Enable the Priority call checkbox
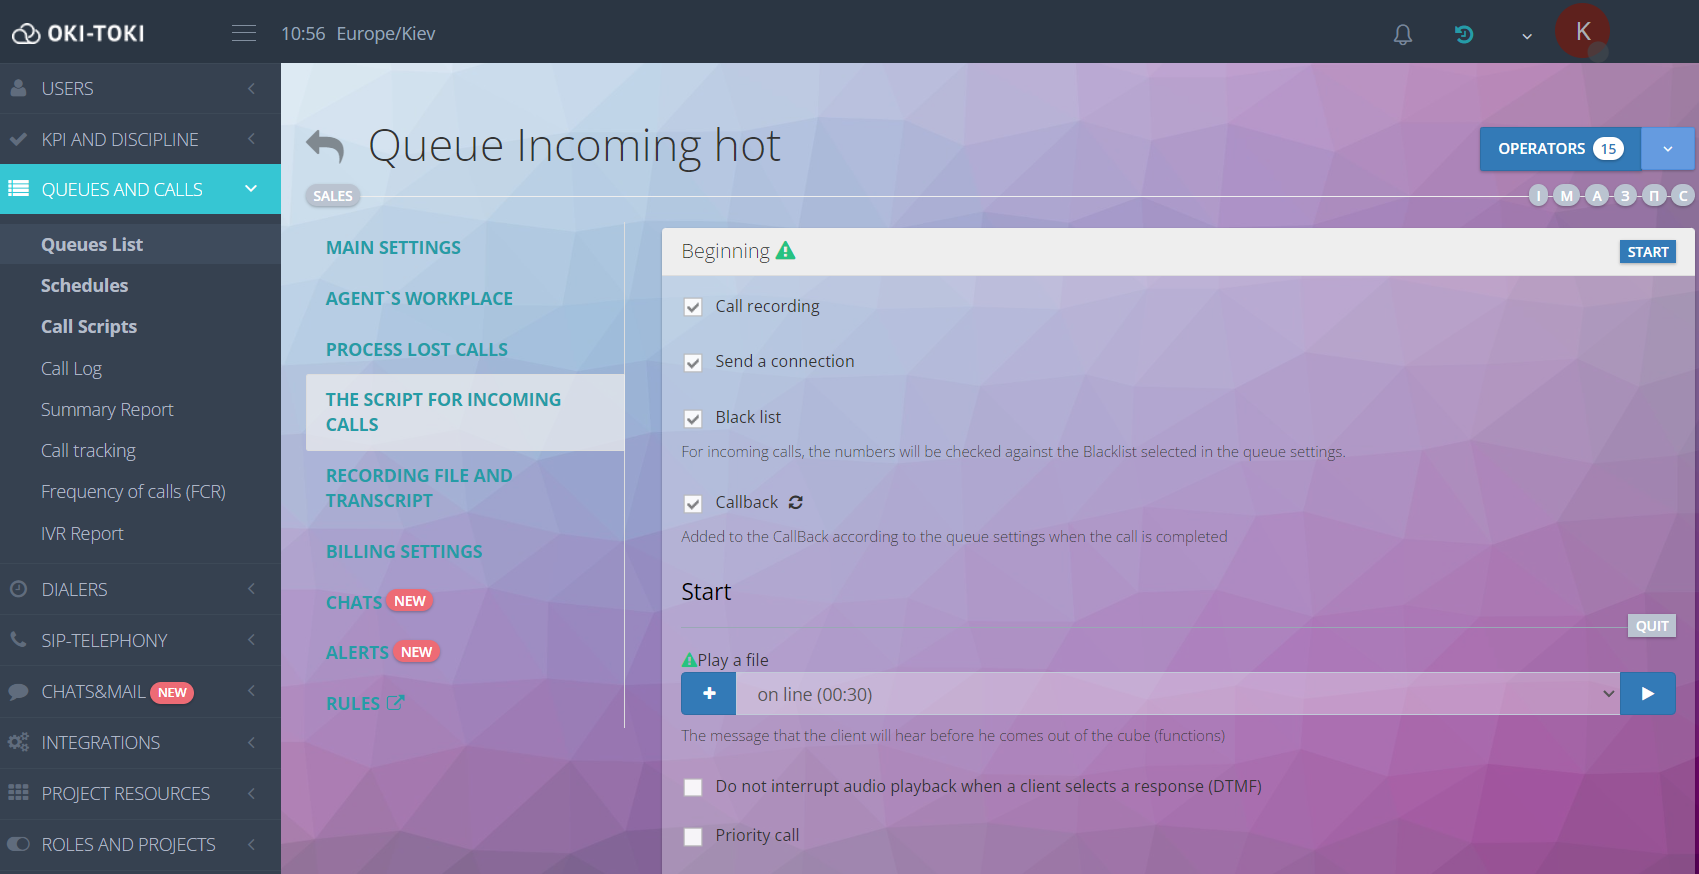The image size is (1699, 874). [693, 836]
